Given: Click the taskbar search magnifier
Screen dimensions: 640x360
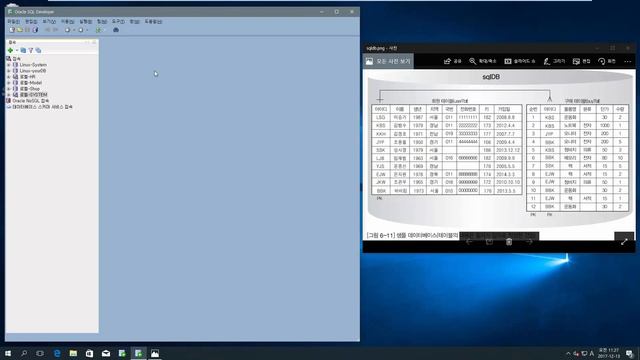Looking at the screenshot, I should coord(24,353).
